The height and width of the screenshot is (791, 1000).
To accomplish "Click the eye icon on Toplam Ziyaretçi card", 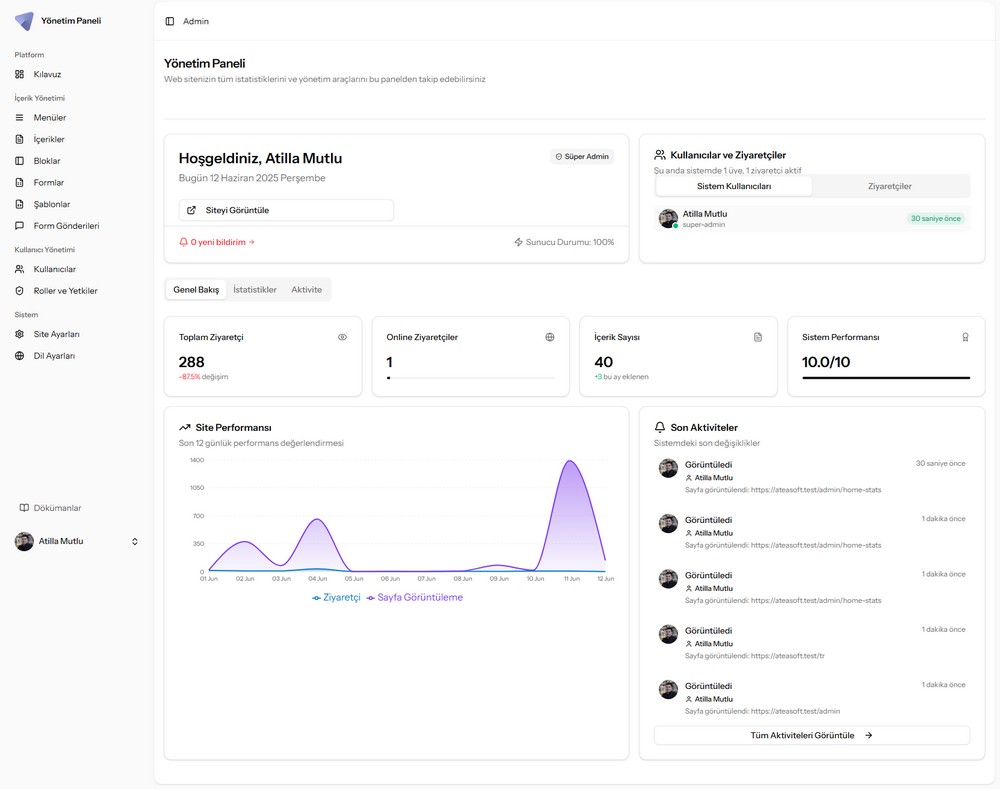I will [x=342, y=337].
